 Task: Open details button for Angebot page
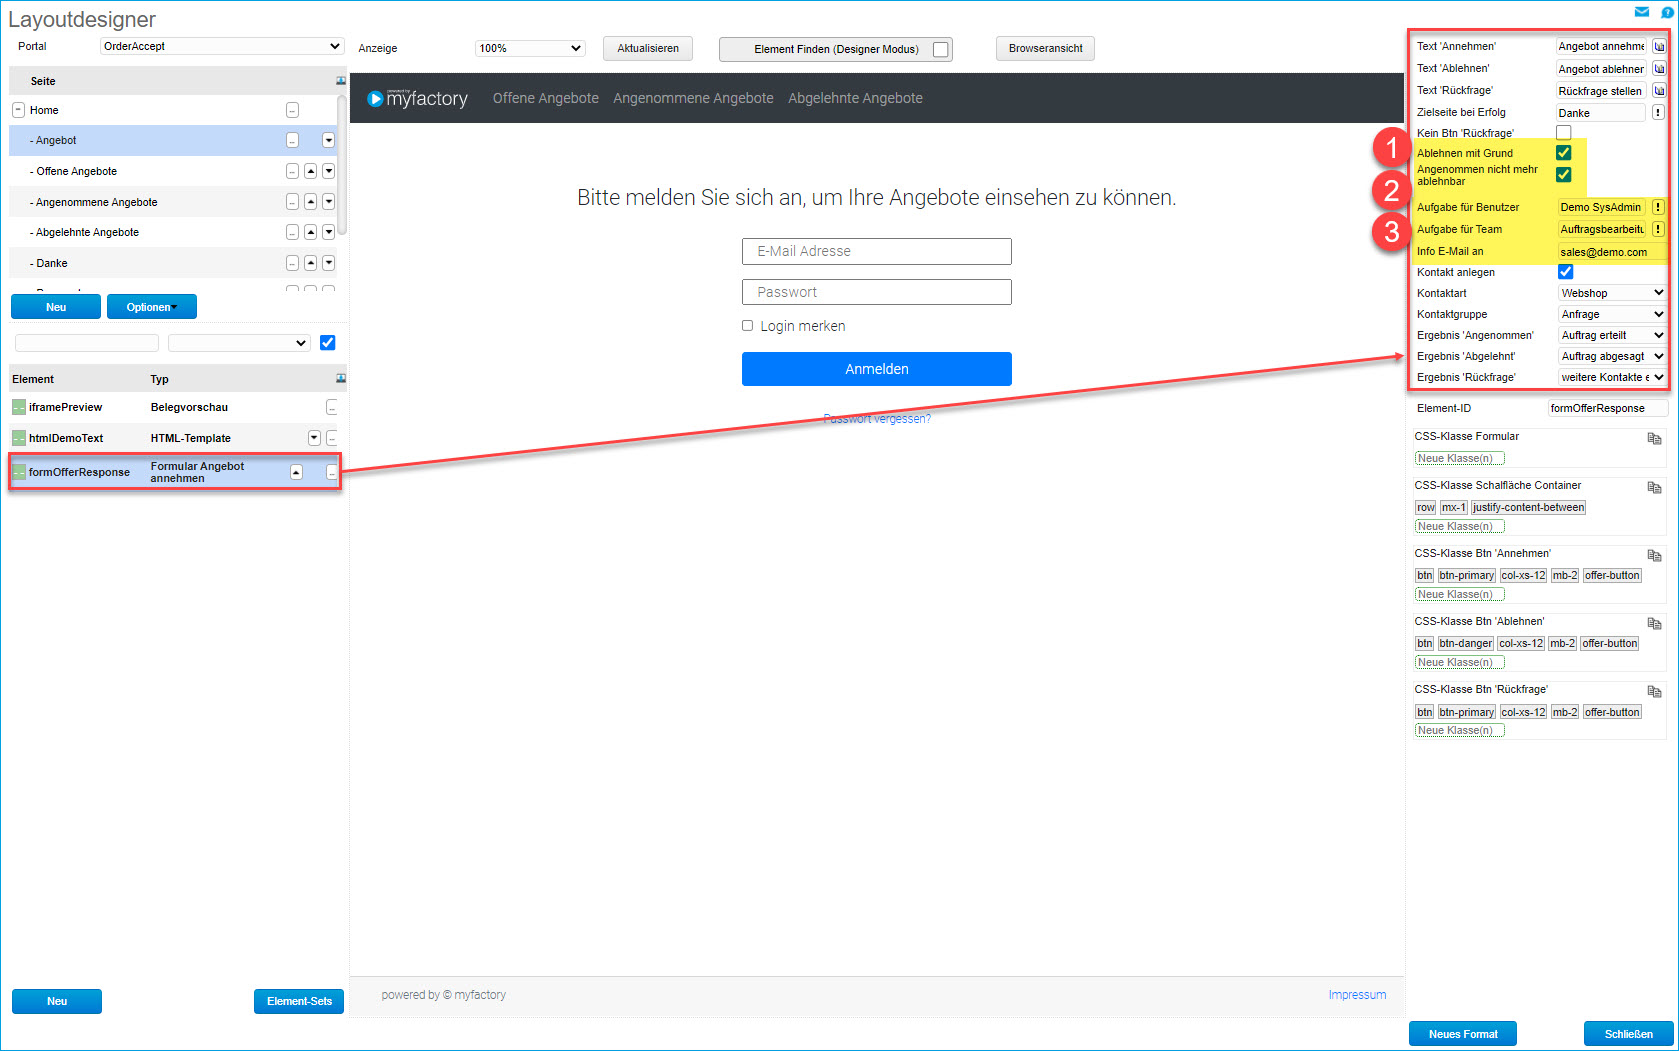[292, 140]
